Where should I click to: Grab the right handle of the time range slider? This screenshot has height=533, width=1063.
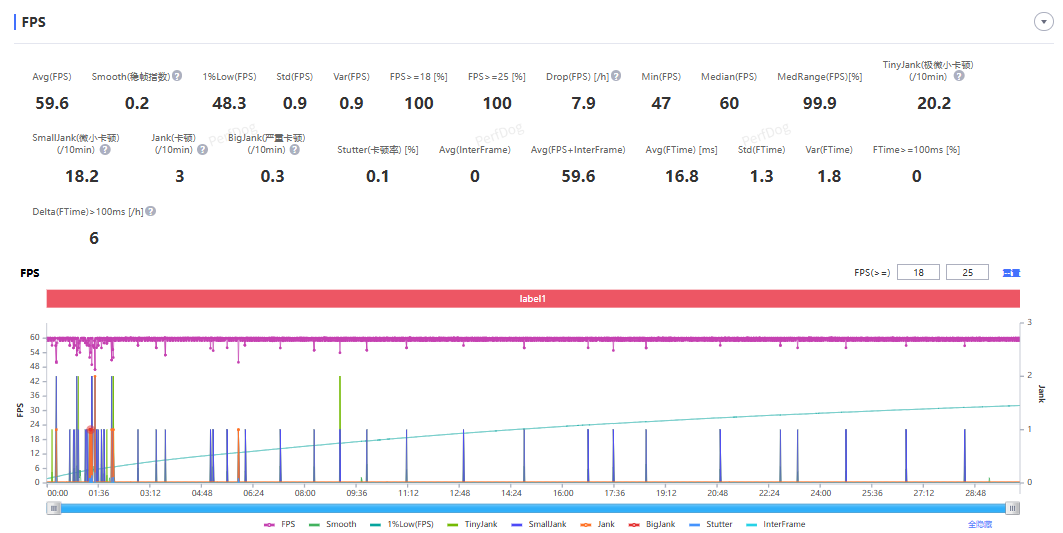(x=1012, y=508)
